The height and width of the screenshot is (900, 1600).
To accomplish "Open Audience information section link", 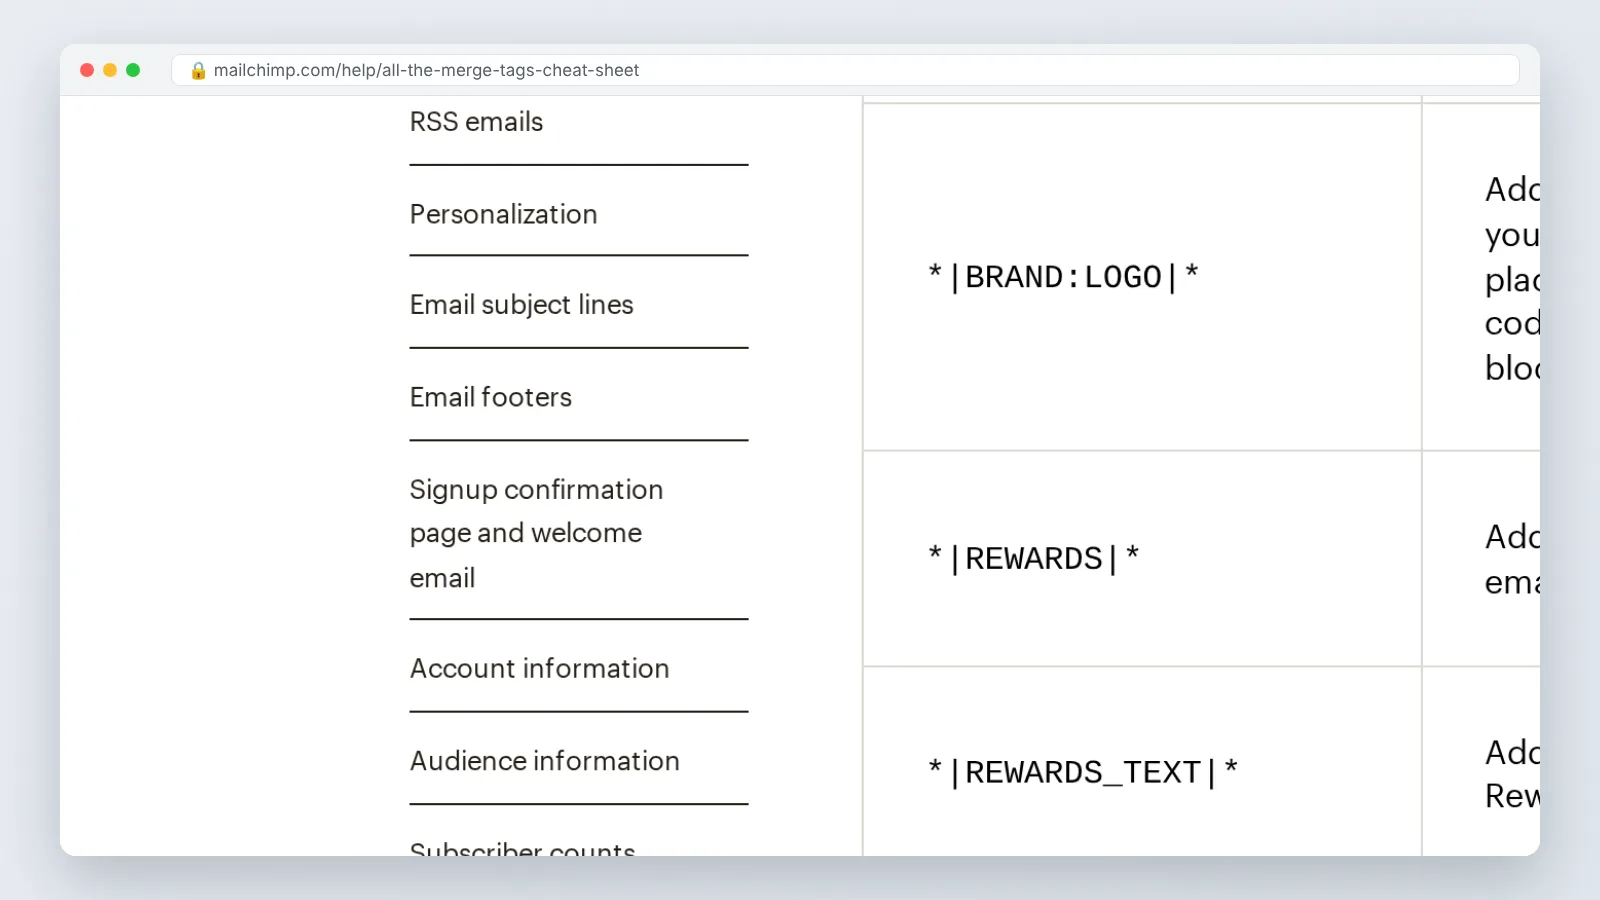I will pos(544,761).
